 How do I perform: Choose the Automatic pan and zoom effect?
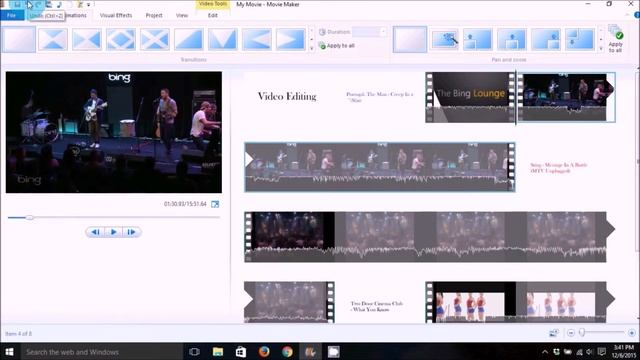pos(444,39)
